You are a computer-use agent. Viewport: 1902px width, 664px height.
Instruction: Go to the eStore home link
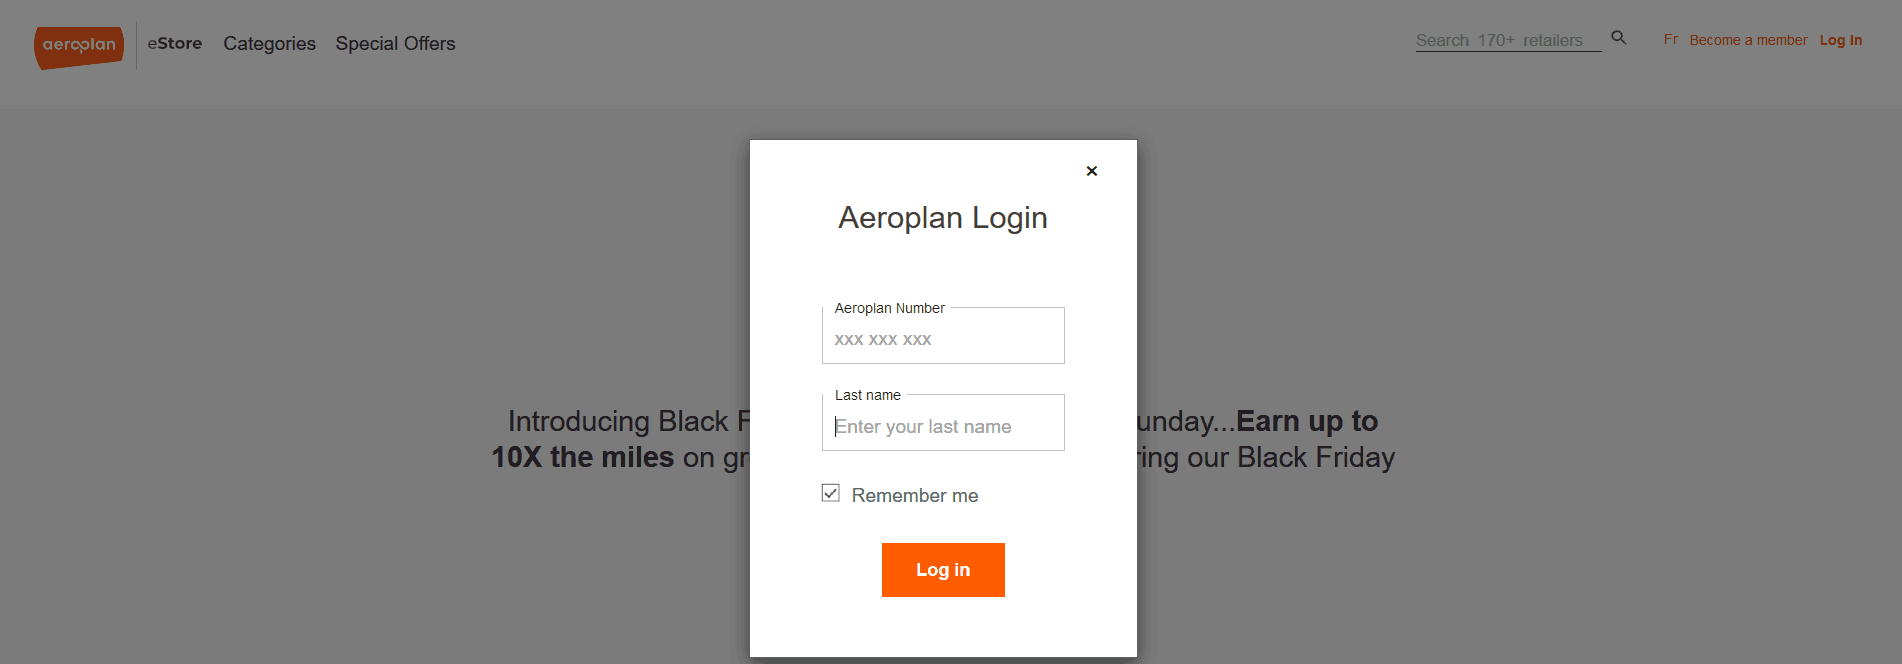tap(175, 44)
